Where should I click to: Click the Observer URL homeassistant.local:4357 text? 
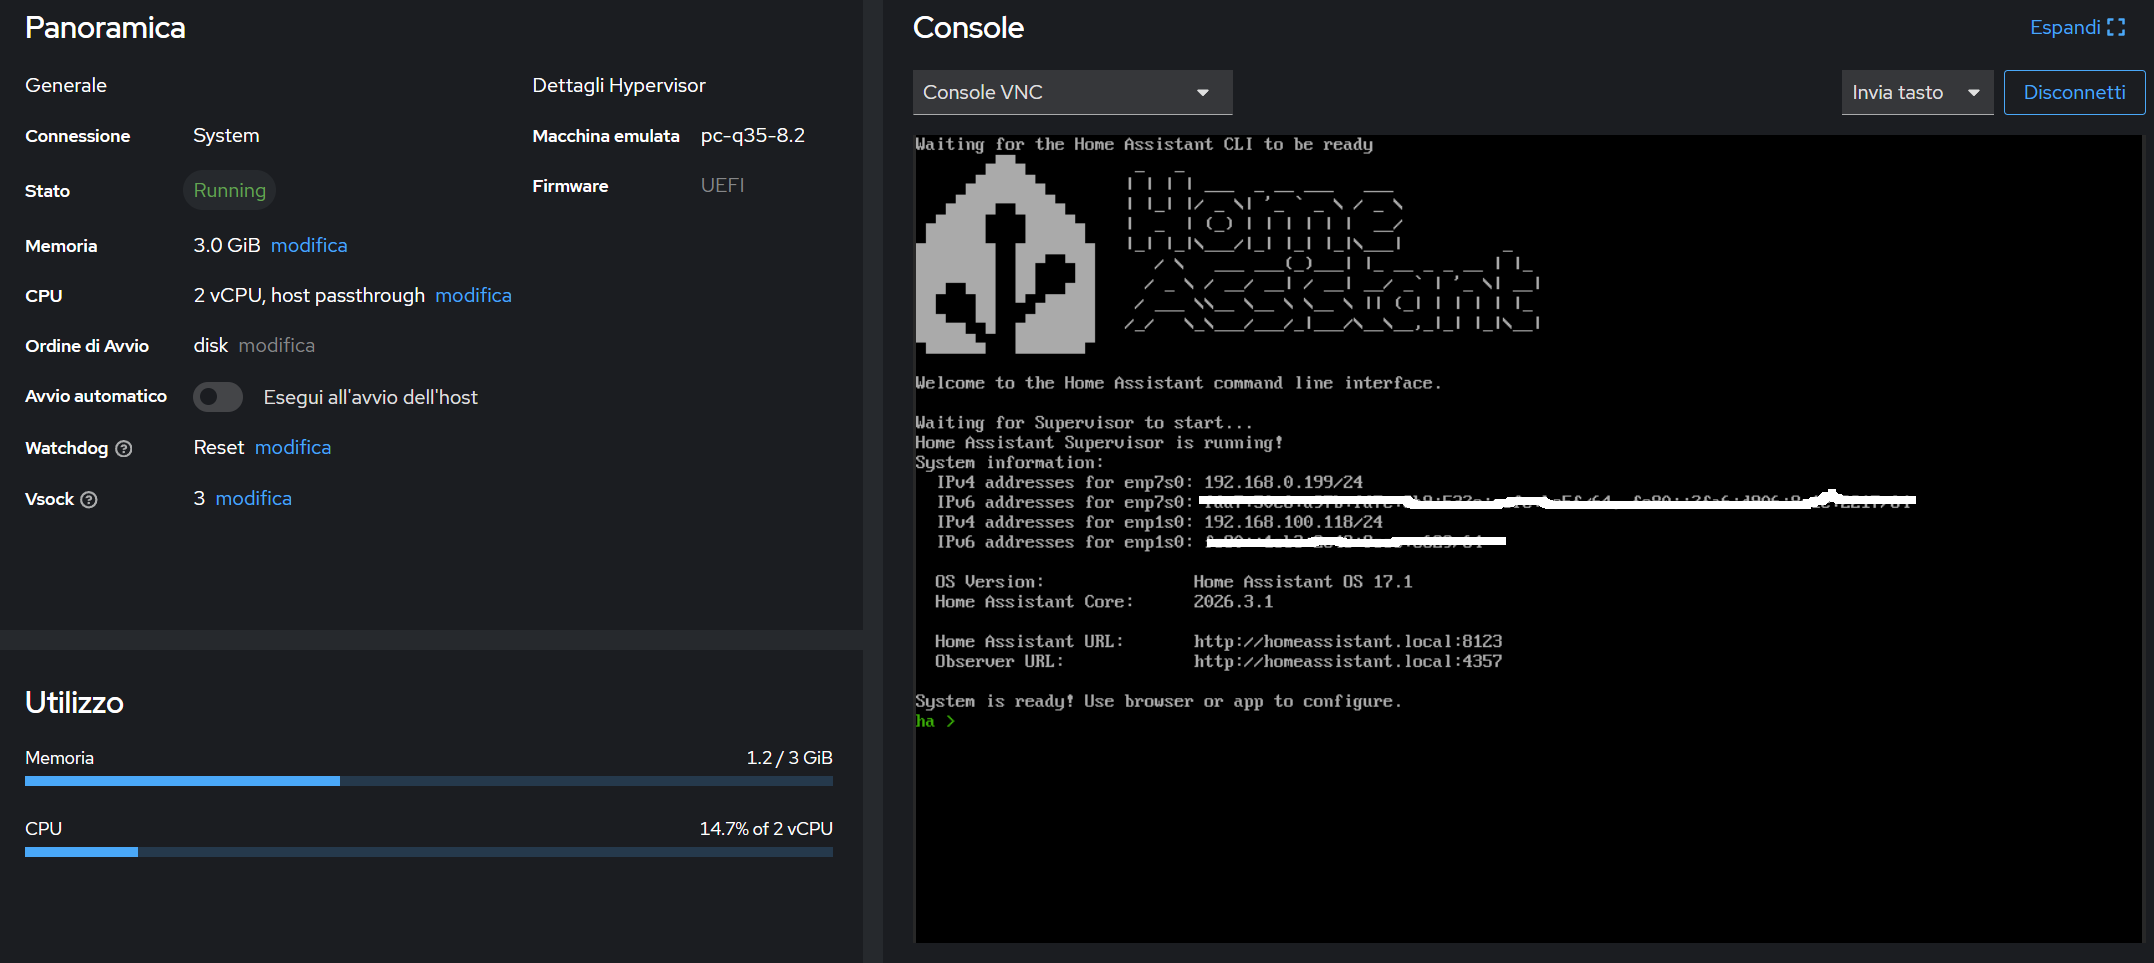click(1347, 662)
